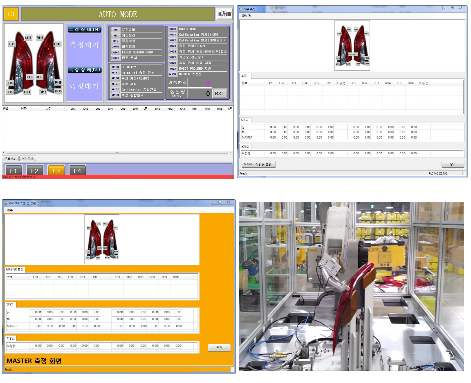Open the menu item in white measurement window
Viewport: 471px width, 383px height.
click(x=246, y=16)
